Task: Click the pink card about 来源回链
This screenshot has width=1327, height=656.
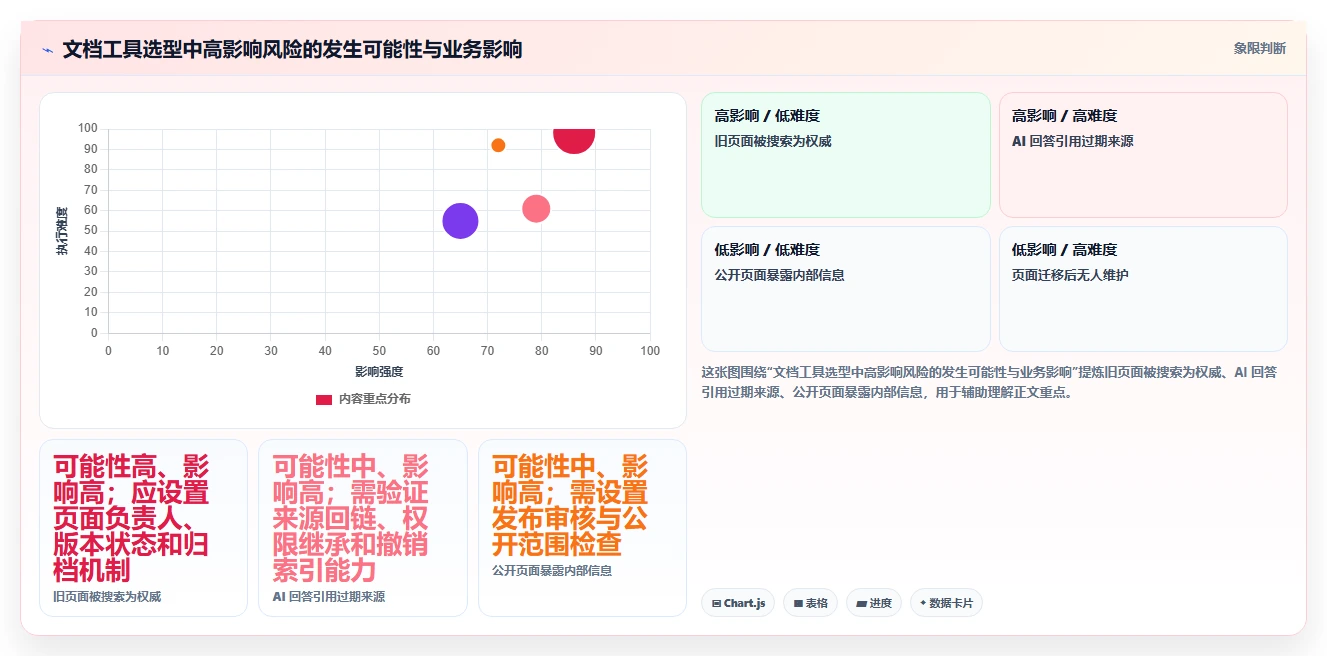Action: tap(363, 528)
